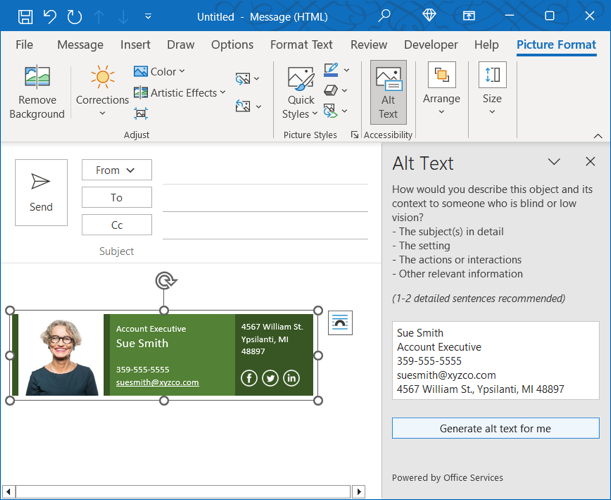611x500 pixels.
Task: Click the Undo arrow
Action: 50,17
